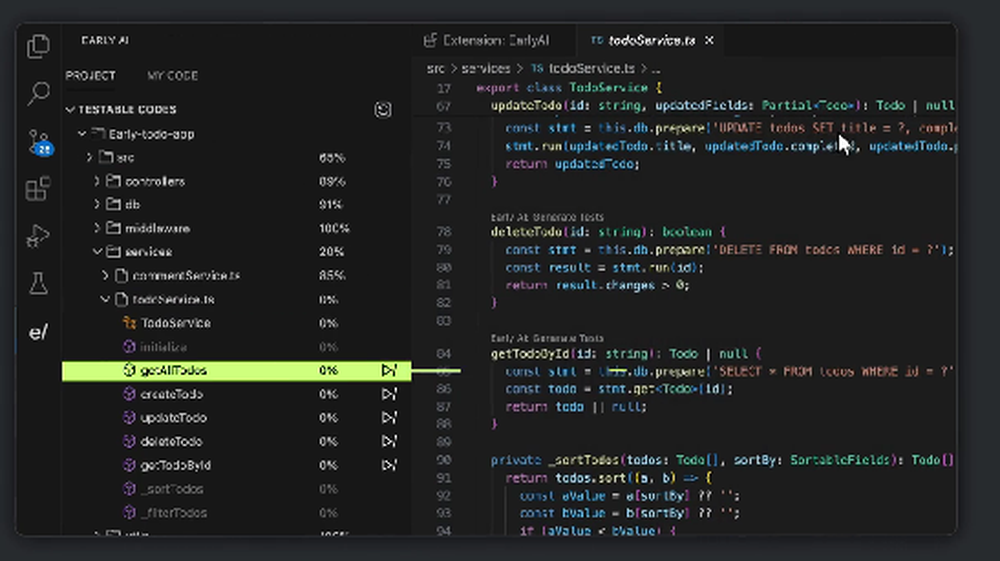Collapse the TESTABLE CODES section
The height and width of the screenshot is (561, 1000).
(x=70, y=110)
